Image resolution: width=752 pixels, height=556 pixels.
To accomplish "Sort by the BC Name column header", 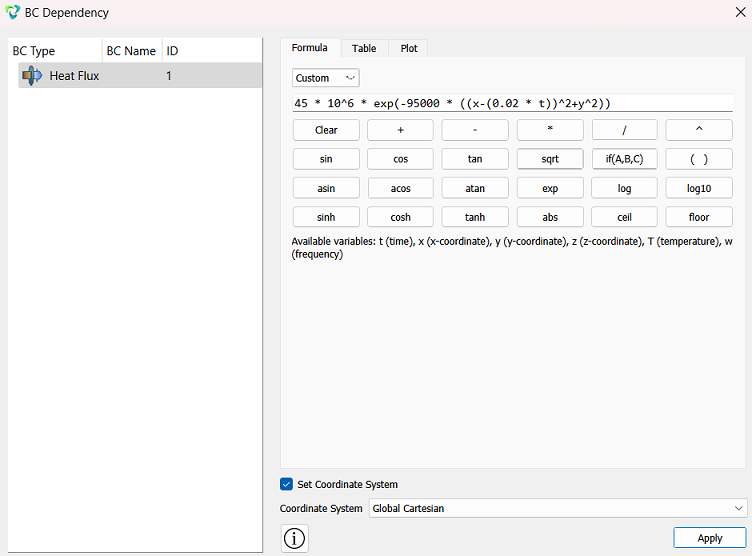I will click(x=131, y=51).
